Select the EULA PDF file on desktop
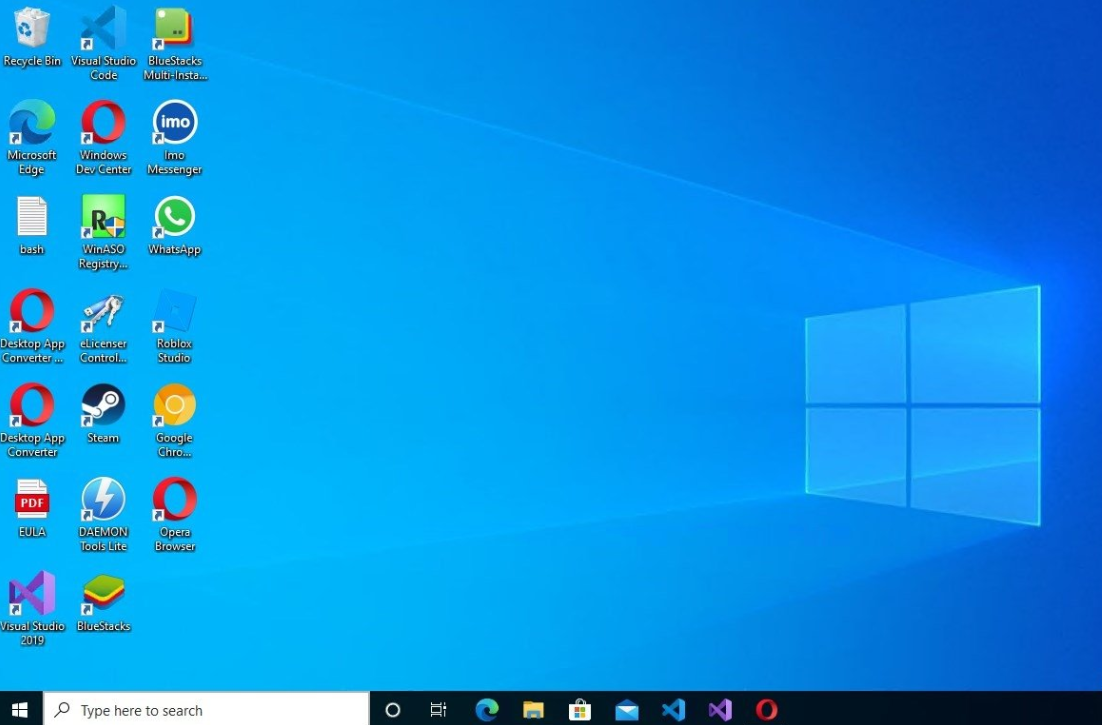The width and height of the screenshot is (1102, 725). pos(32,508)
